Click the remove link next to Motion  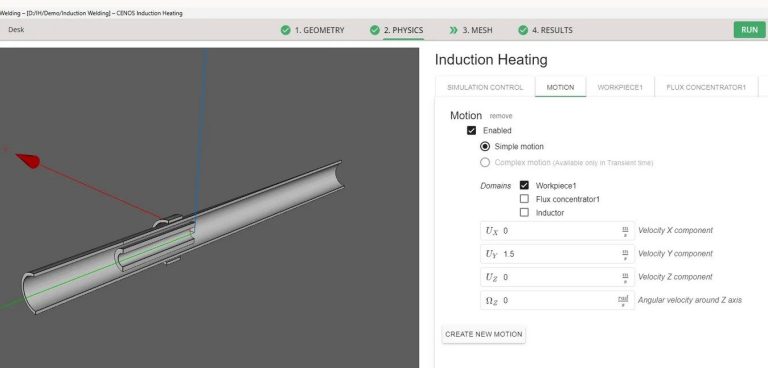(x=501, y=116)
